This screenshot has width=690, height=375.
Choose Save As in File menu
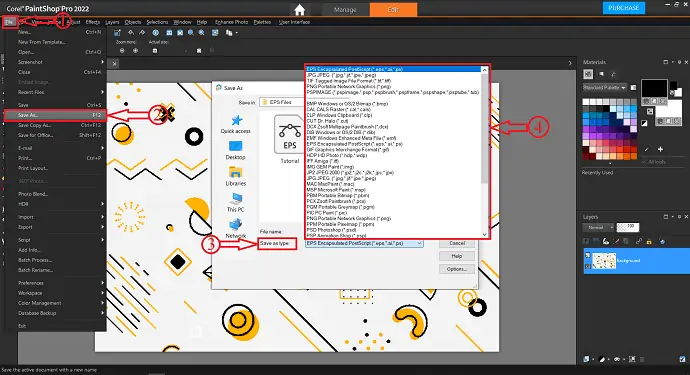pos(55,115)
